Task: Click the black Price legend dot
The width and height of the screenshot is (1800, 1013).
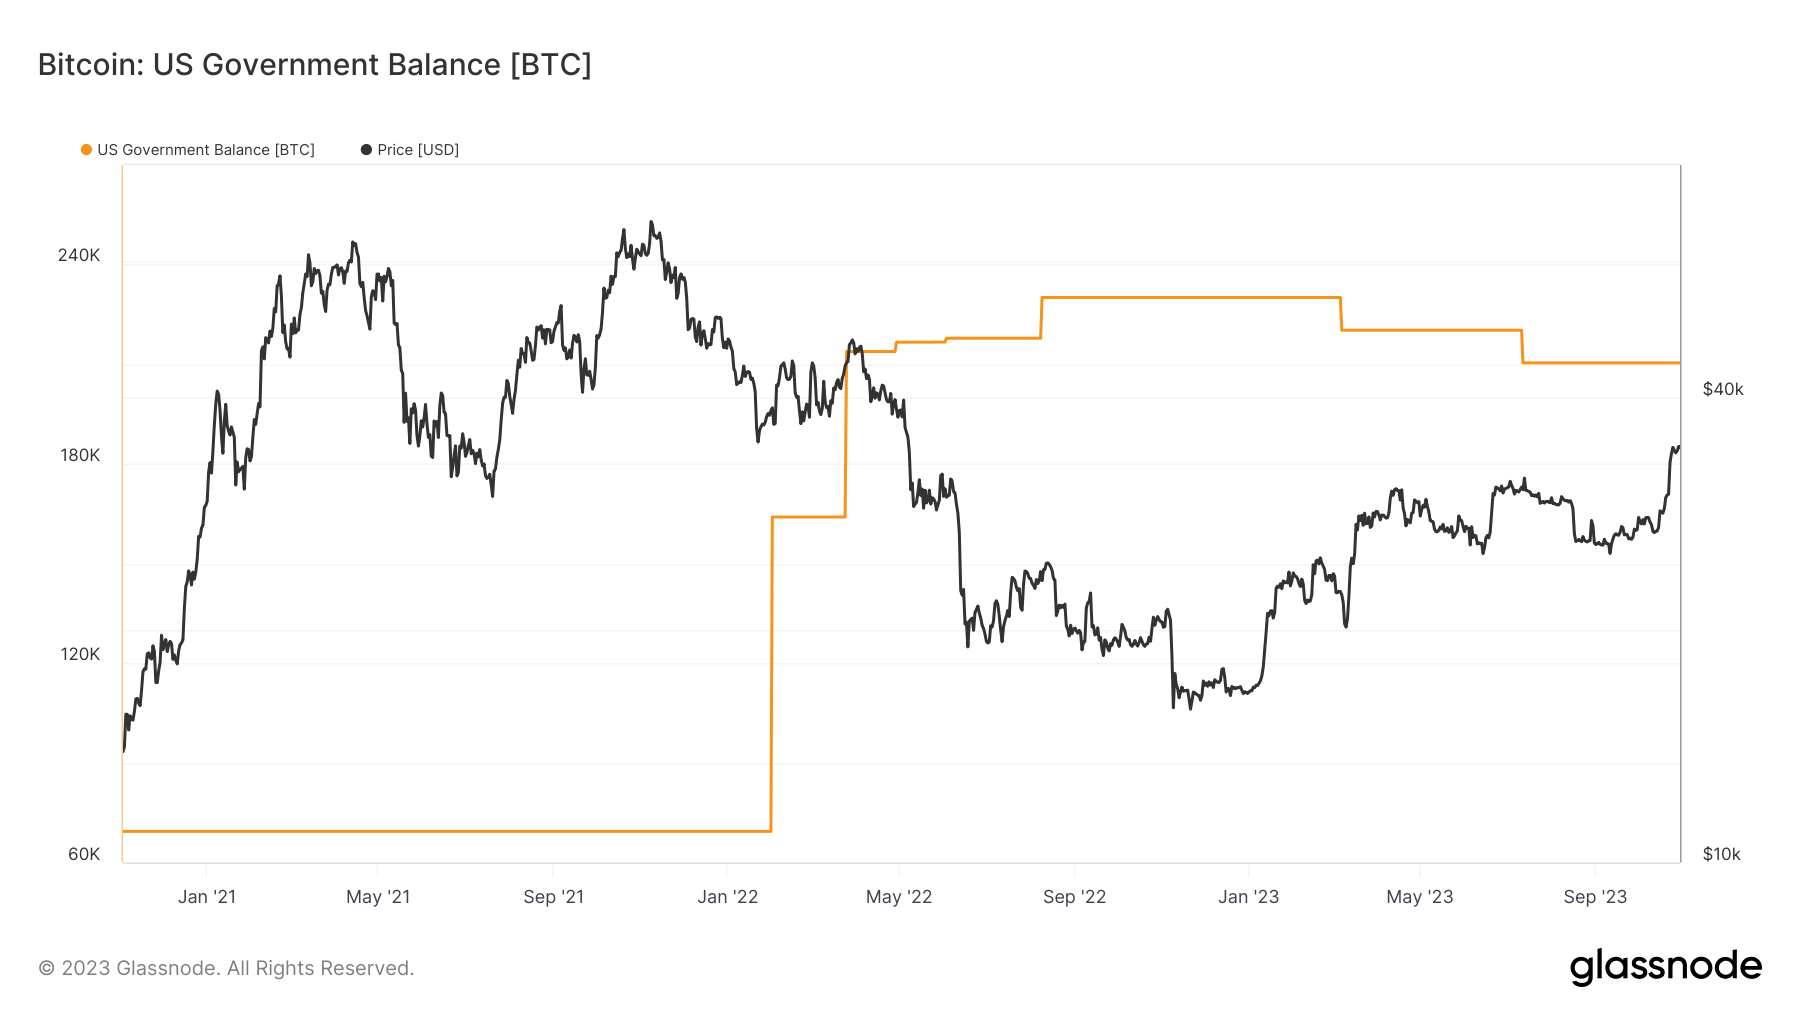Action: click(x=367, y=150)
